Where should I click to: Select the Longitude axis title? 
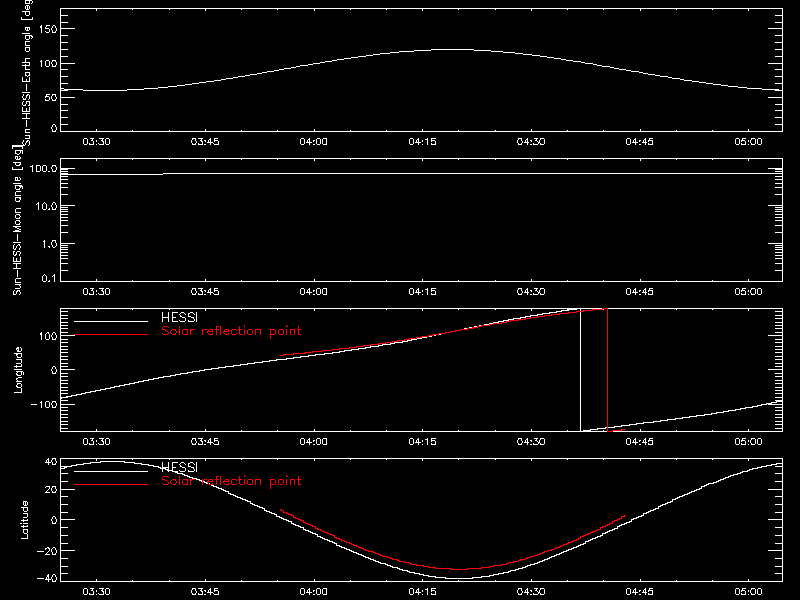click(x=18, y=370)
